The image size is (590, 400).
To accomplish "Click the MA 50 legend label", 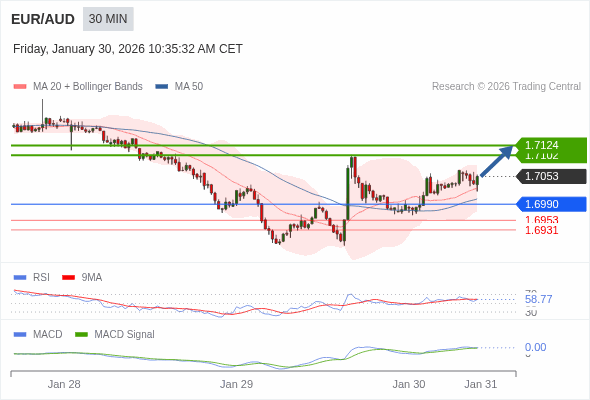I will (x=189, y=87).
